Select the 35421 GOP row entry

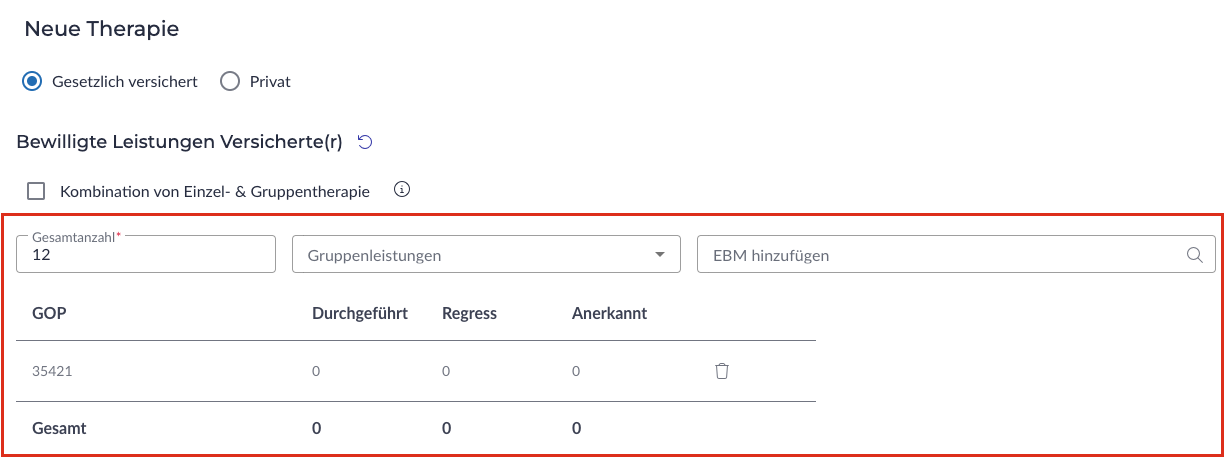(x=52, y=371)
